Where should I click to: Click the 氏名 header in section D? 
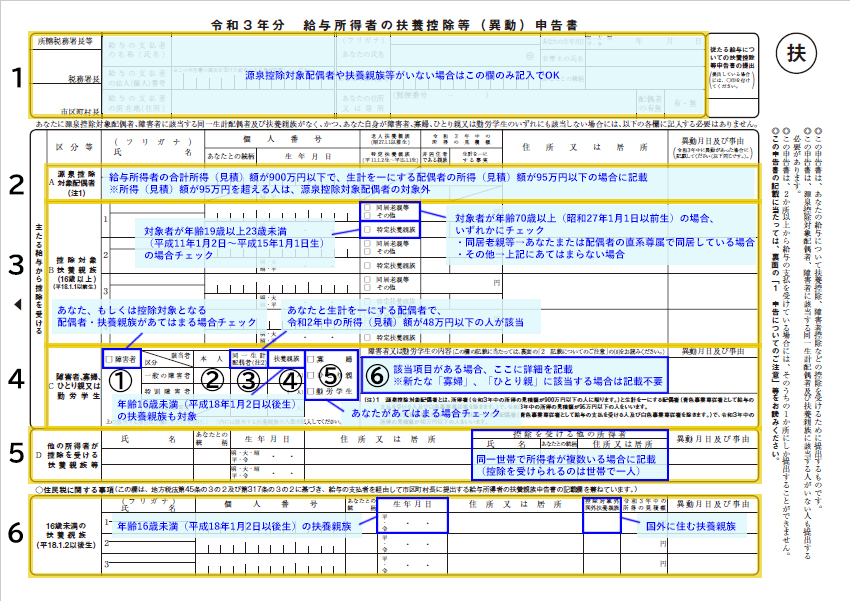(147, 439)
